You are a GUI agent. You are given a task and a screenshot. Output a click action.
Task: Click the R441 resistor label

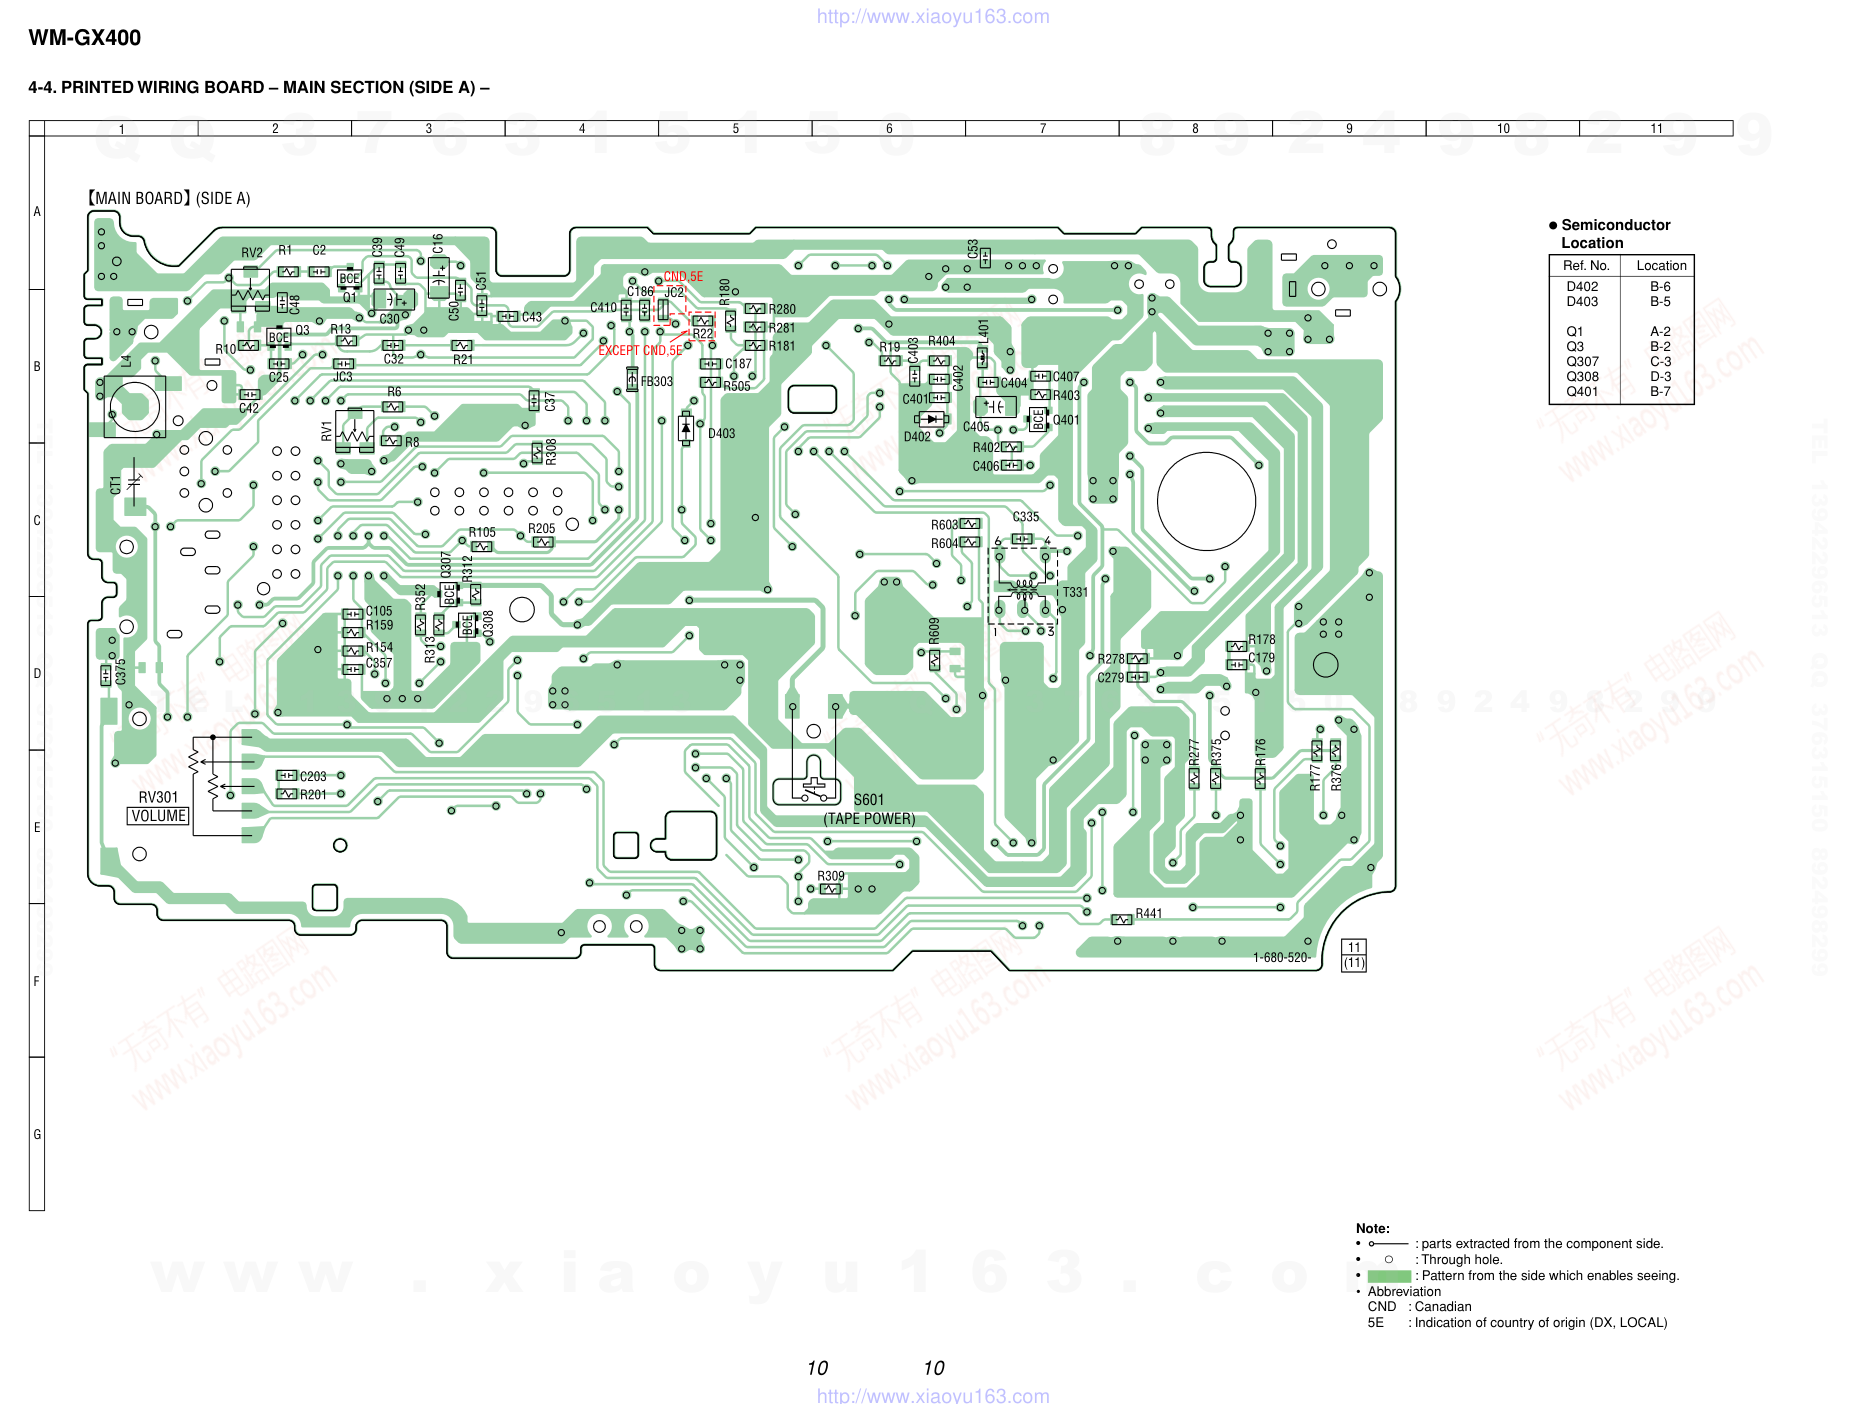pos(1149,914)
